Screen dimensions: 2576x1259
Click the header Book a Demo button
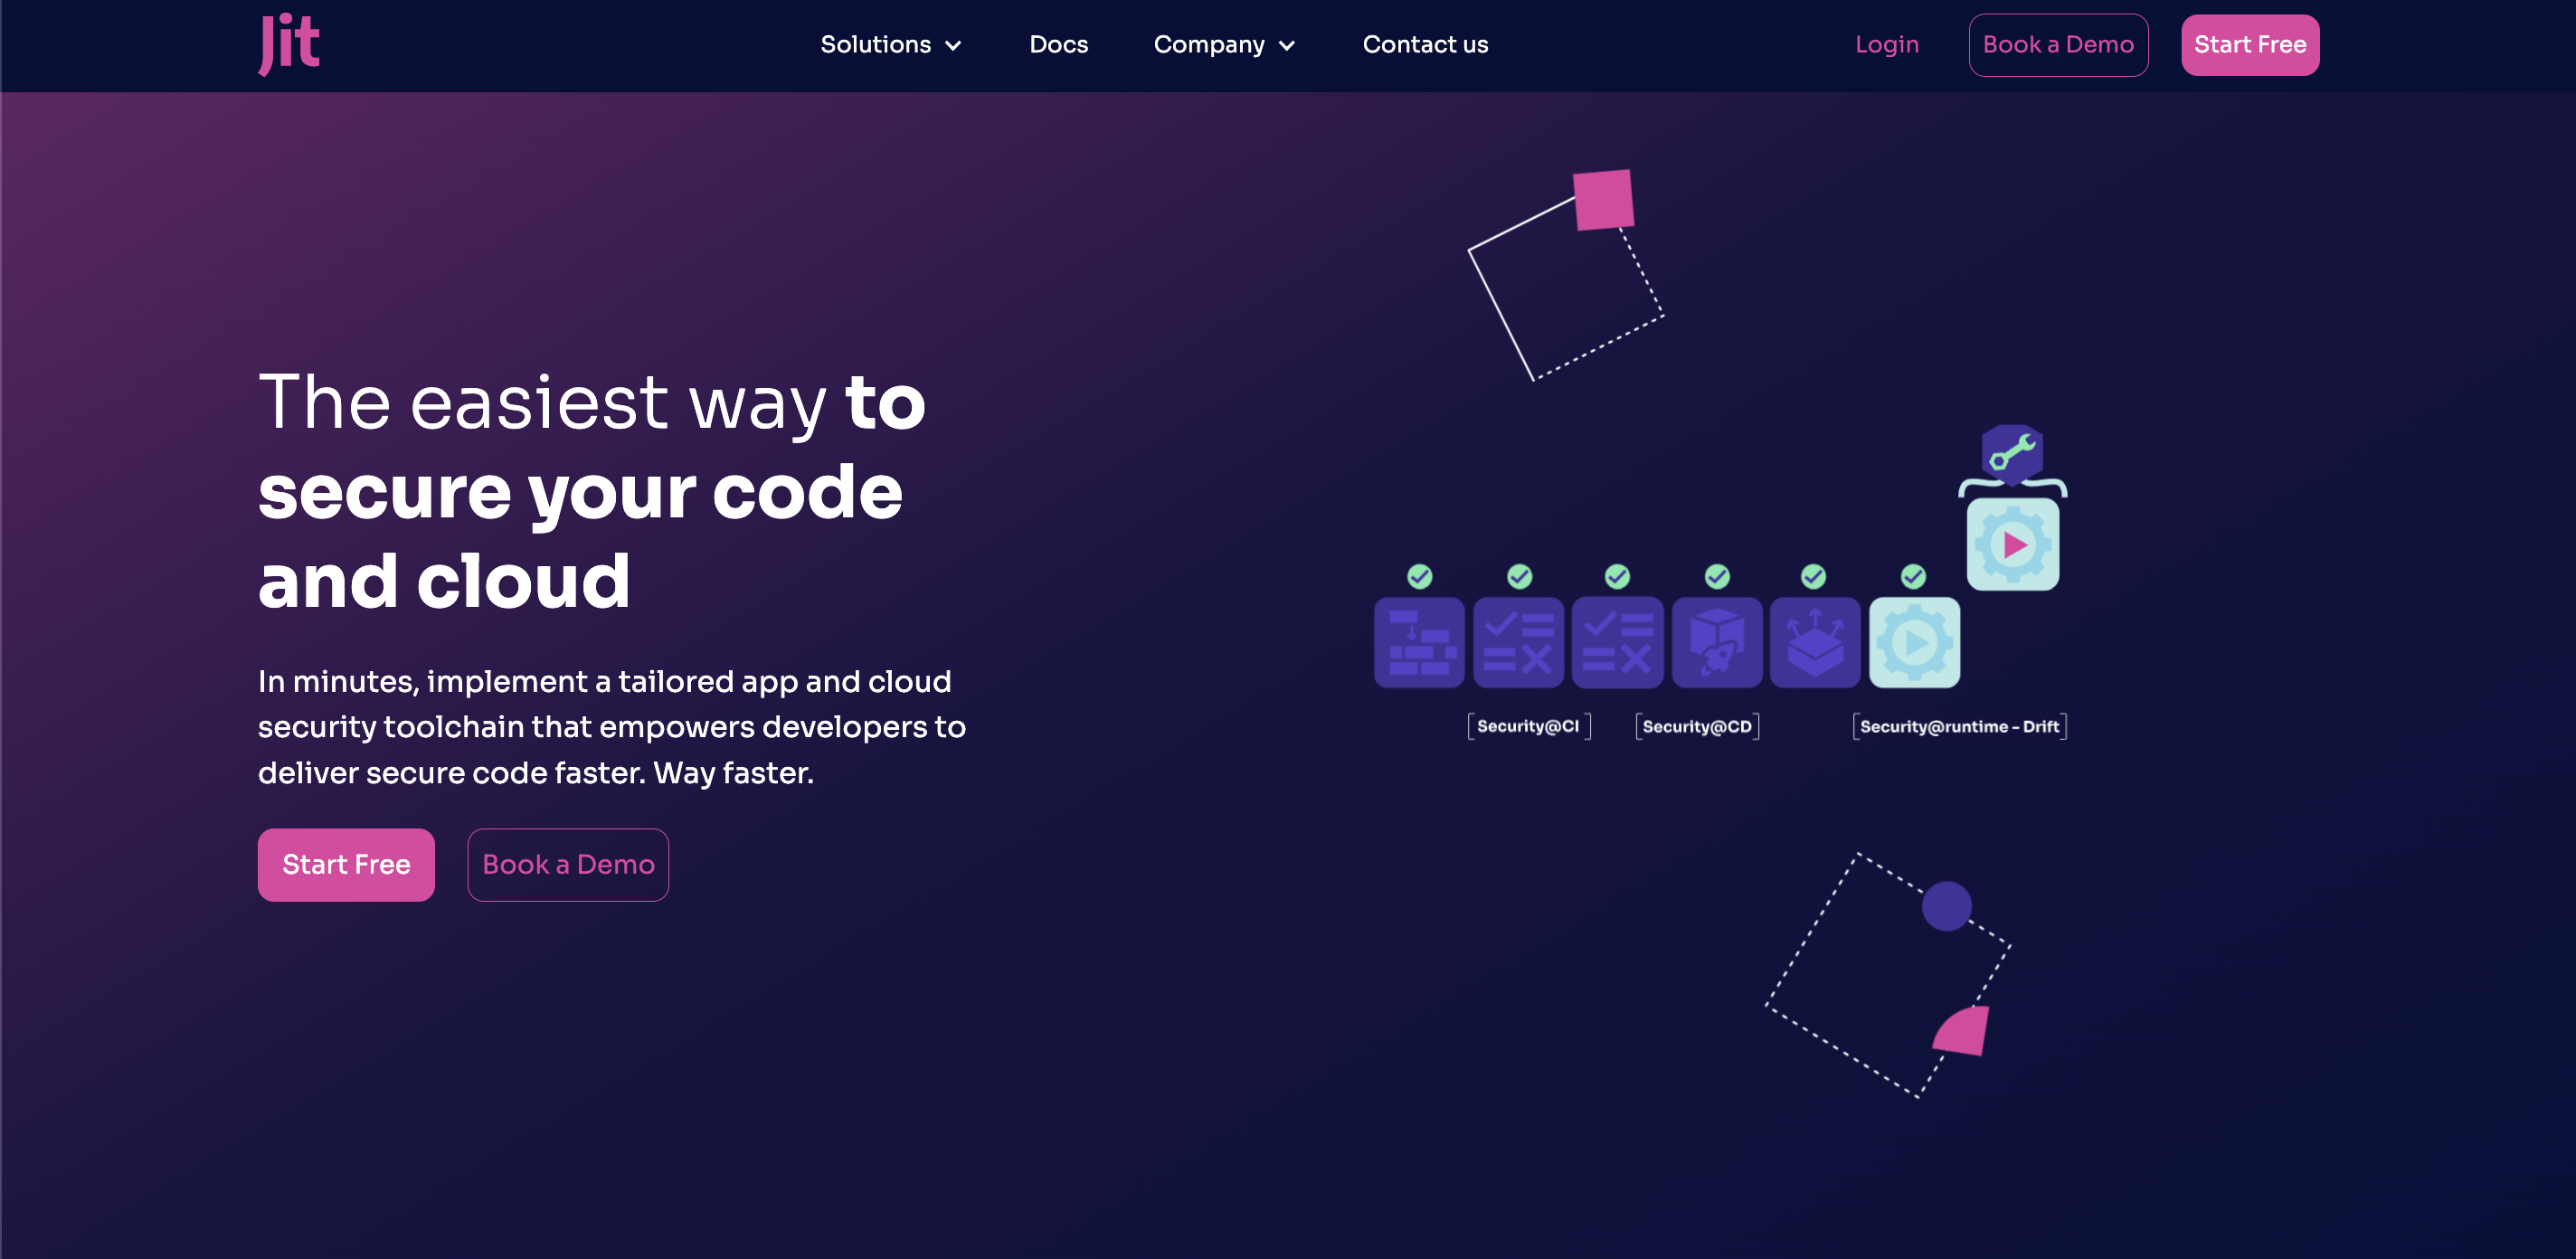(2057, 45)
